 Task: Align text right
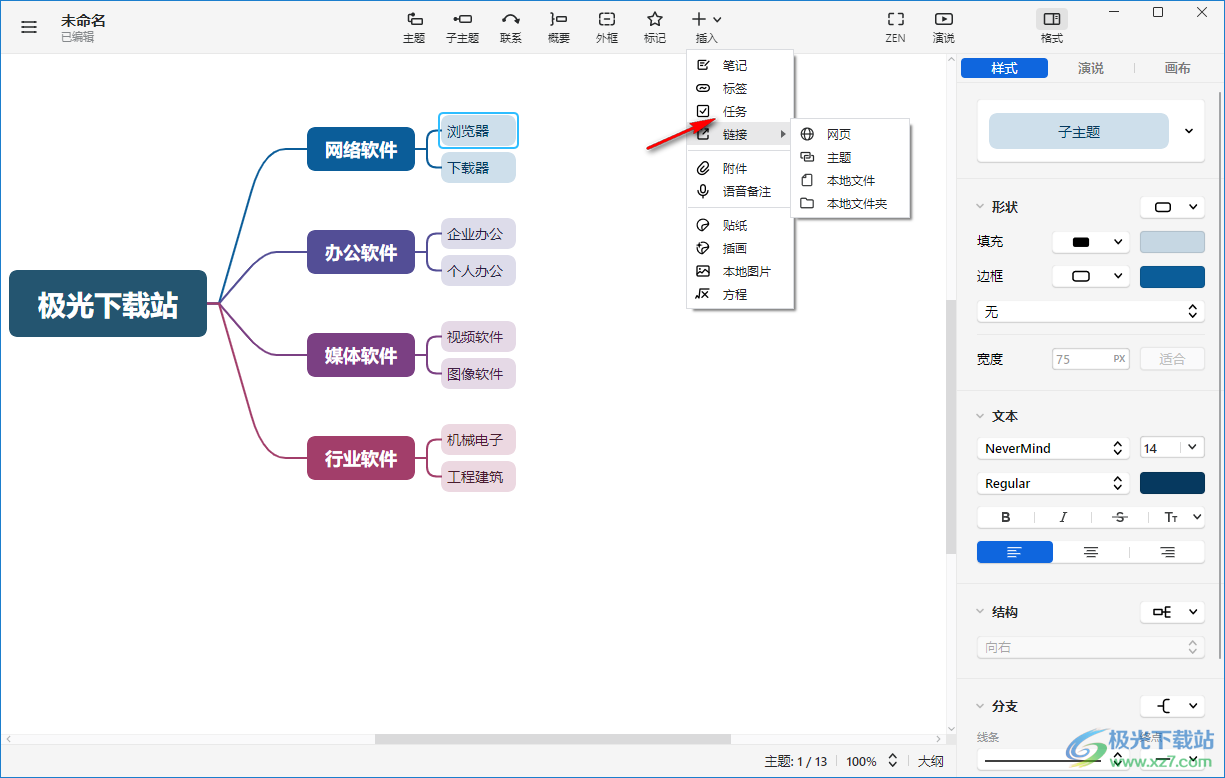click(x=1167, y=552)
